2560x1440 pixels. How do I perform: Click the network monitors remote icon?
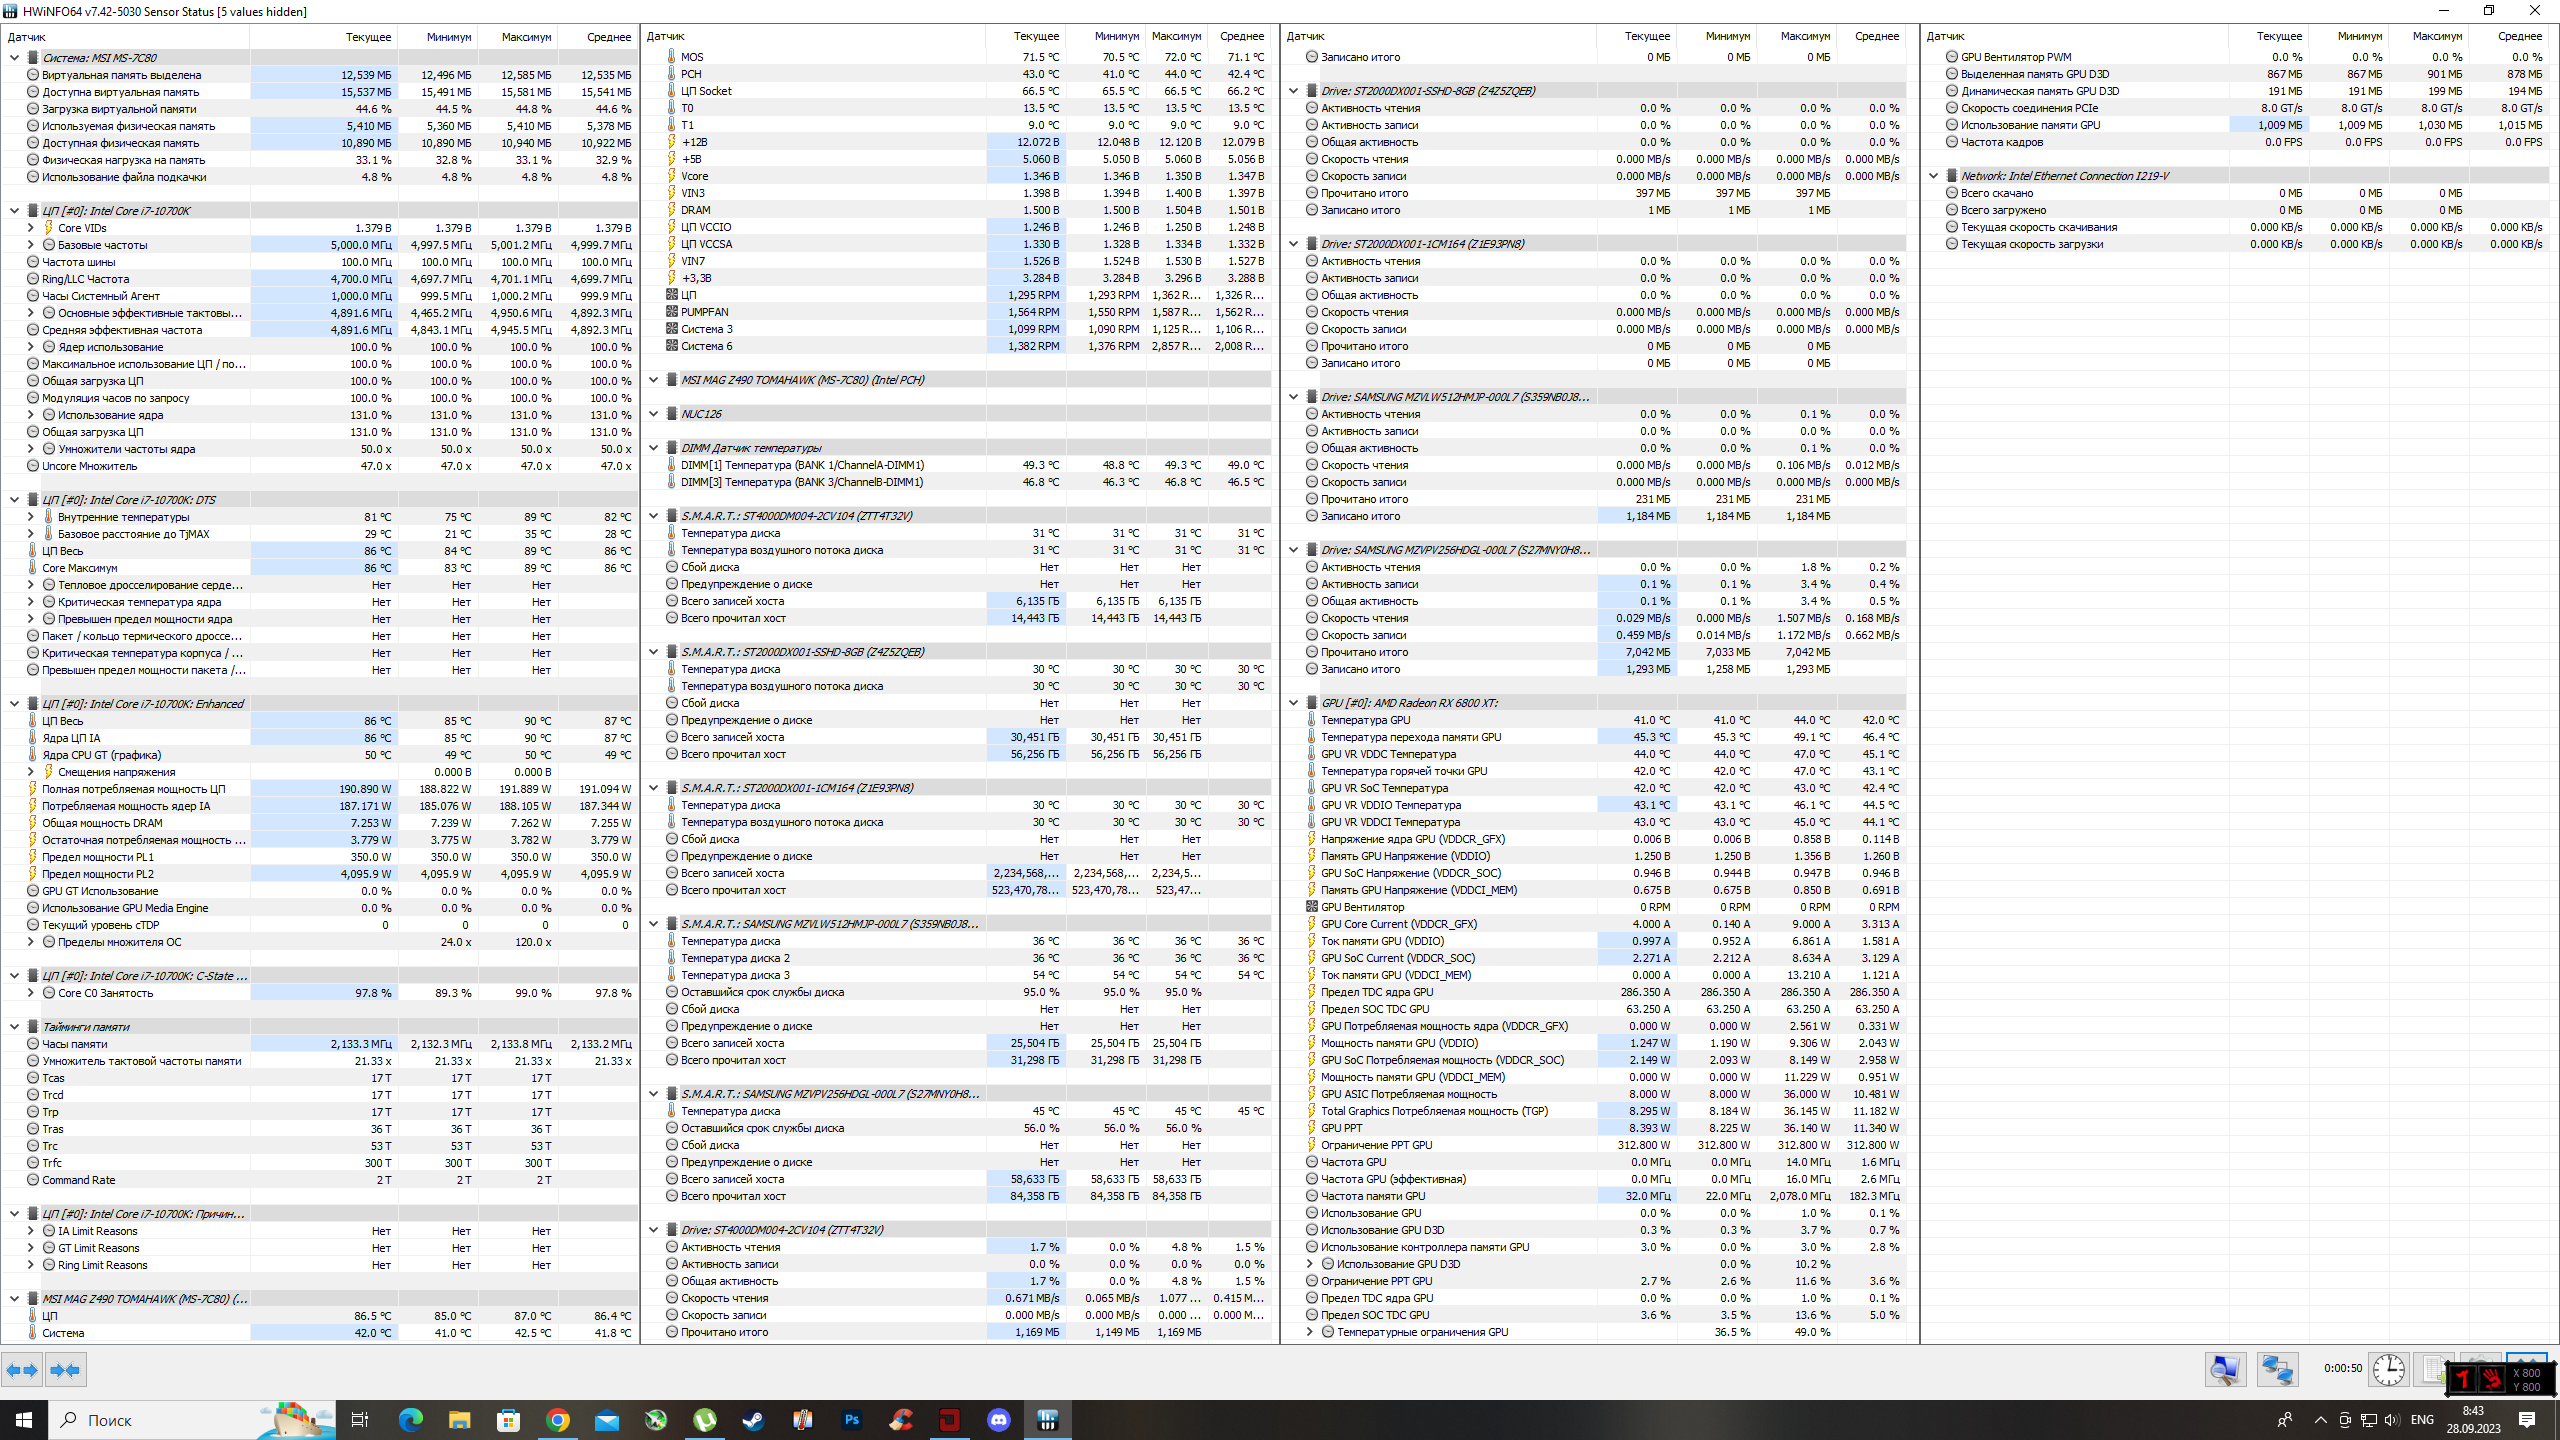coord(2277,1369)
